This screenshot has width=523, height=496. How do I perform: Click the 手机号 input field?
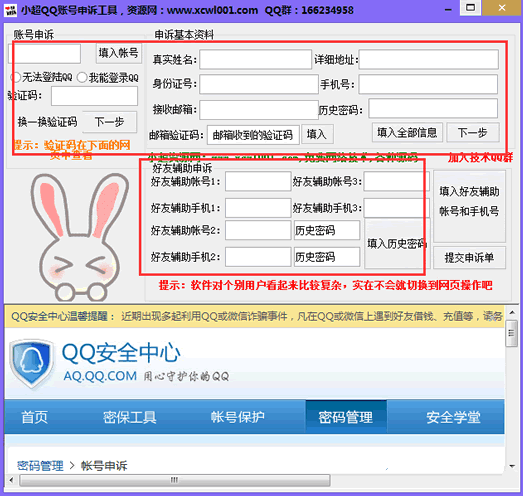tap(428, 84)
